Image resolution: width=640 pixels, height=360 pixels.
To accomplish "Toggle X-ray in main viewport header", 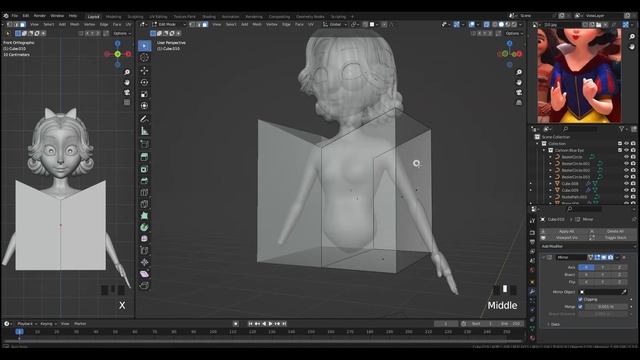I will [487, 24].
